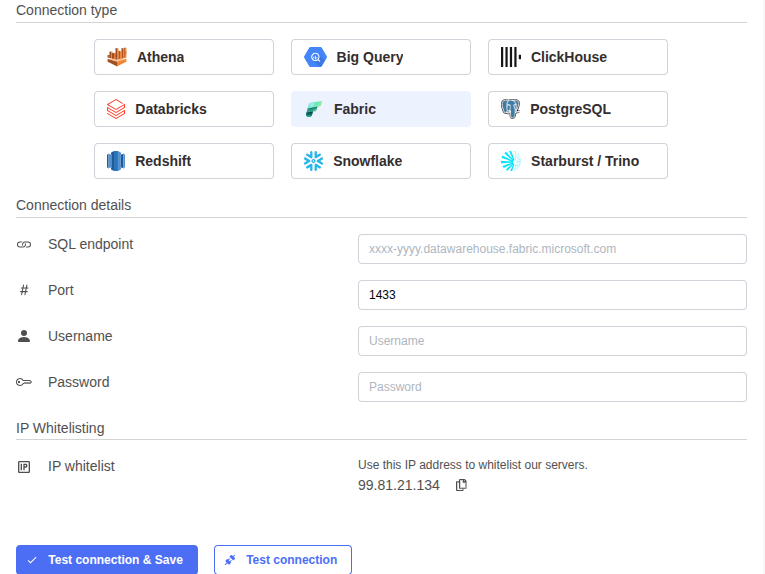
Task: Select the Athena connection type
Action: tap(184, 57)
